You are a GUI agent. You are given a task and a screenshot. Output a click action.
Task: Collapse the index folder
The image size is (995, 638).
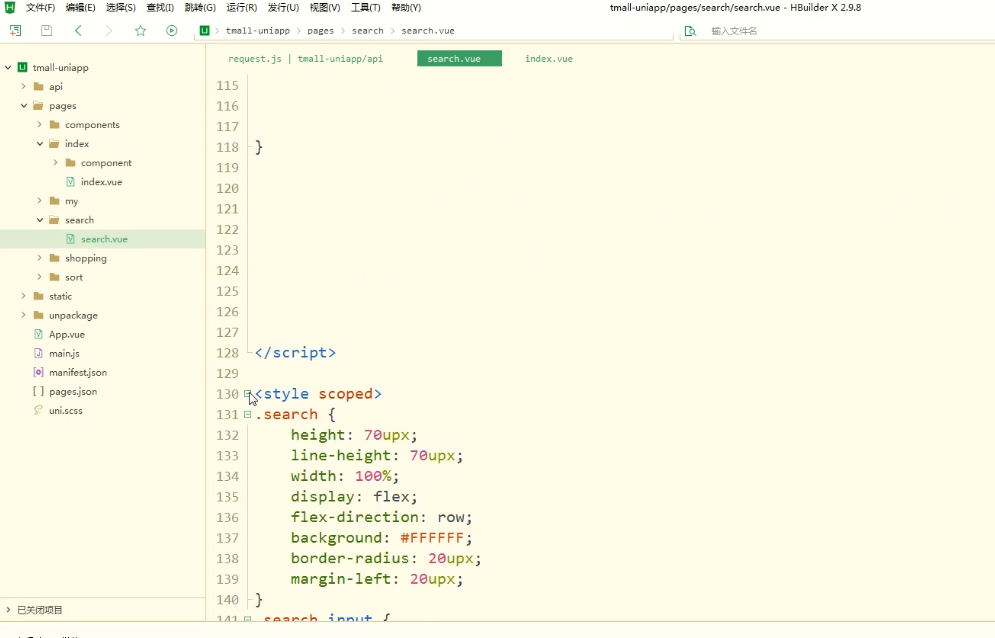[x=39, y=143]
